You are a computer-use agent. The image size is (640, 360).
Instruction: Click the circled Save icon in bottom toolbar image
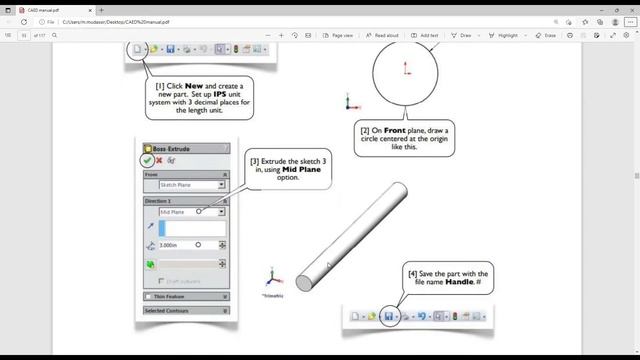(x=389, y=316)
